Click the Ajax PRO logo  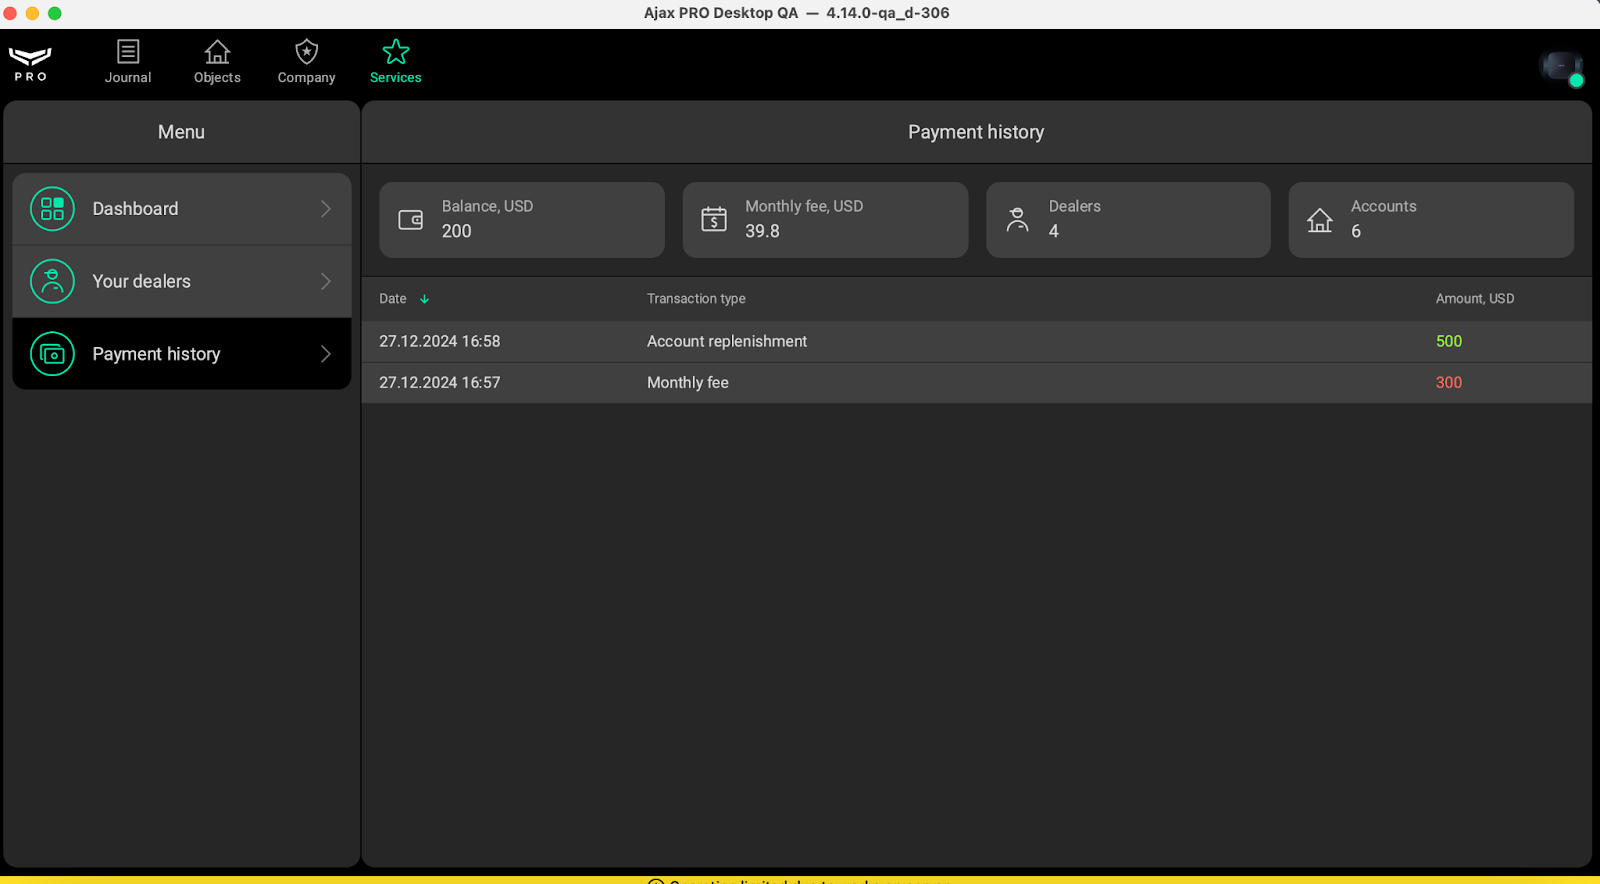(x=30, y=63)
